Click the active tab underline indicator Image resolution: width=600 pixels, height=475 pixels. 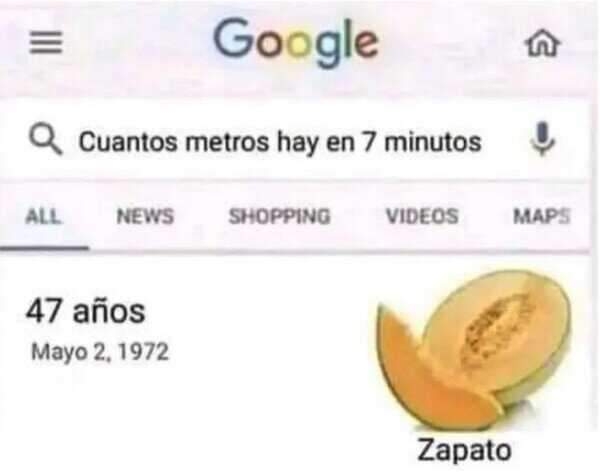pyautogui.click(x=44, y=248)
